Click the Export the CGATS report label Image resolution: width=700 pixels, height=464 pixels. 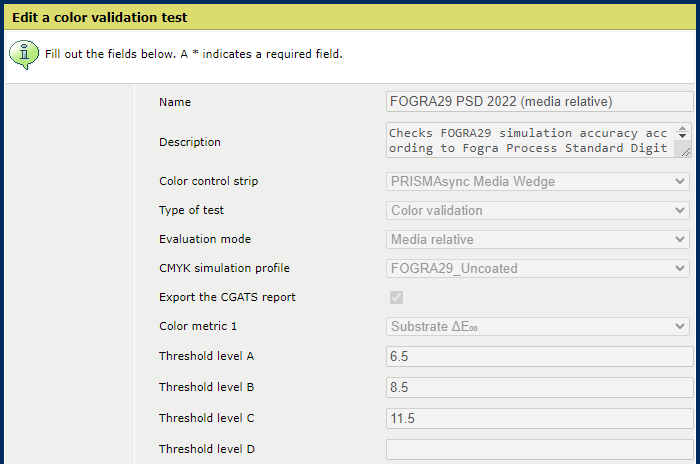227,297
